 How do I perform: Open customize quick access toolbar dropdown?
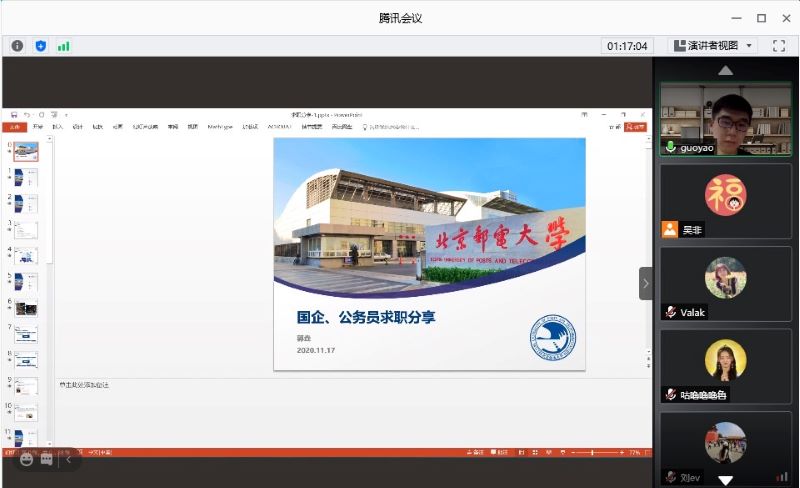[x=66, y=115]
